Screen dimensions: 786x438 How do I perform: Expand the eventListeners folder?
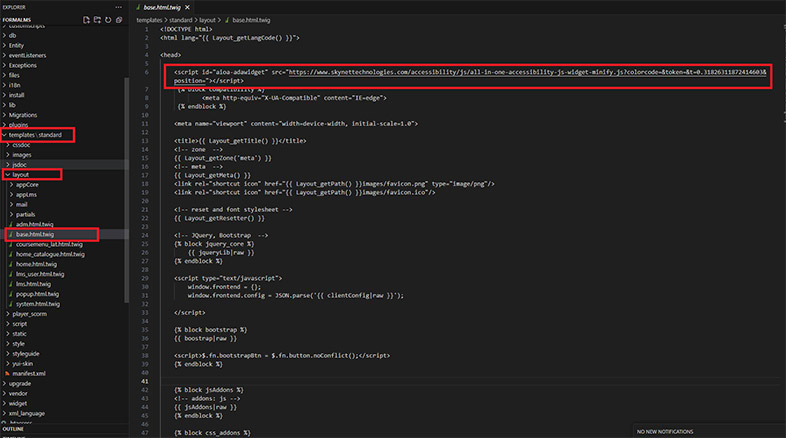tap(27, 56)
